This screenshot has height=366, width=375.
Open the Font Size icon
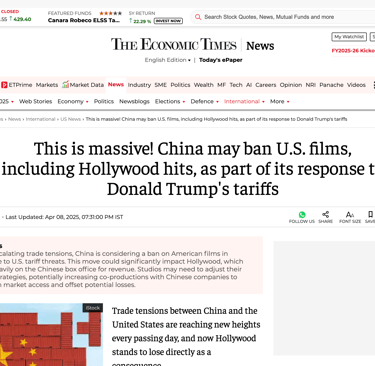click(350, 215)
